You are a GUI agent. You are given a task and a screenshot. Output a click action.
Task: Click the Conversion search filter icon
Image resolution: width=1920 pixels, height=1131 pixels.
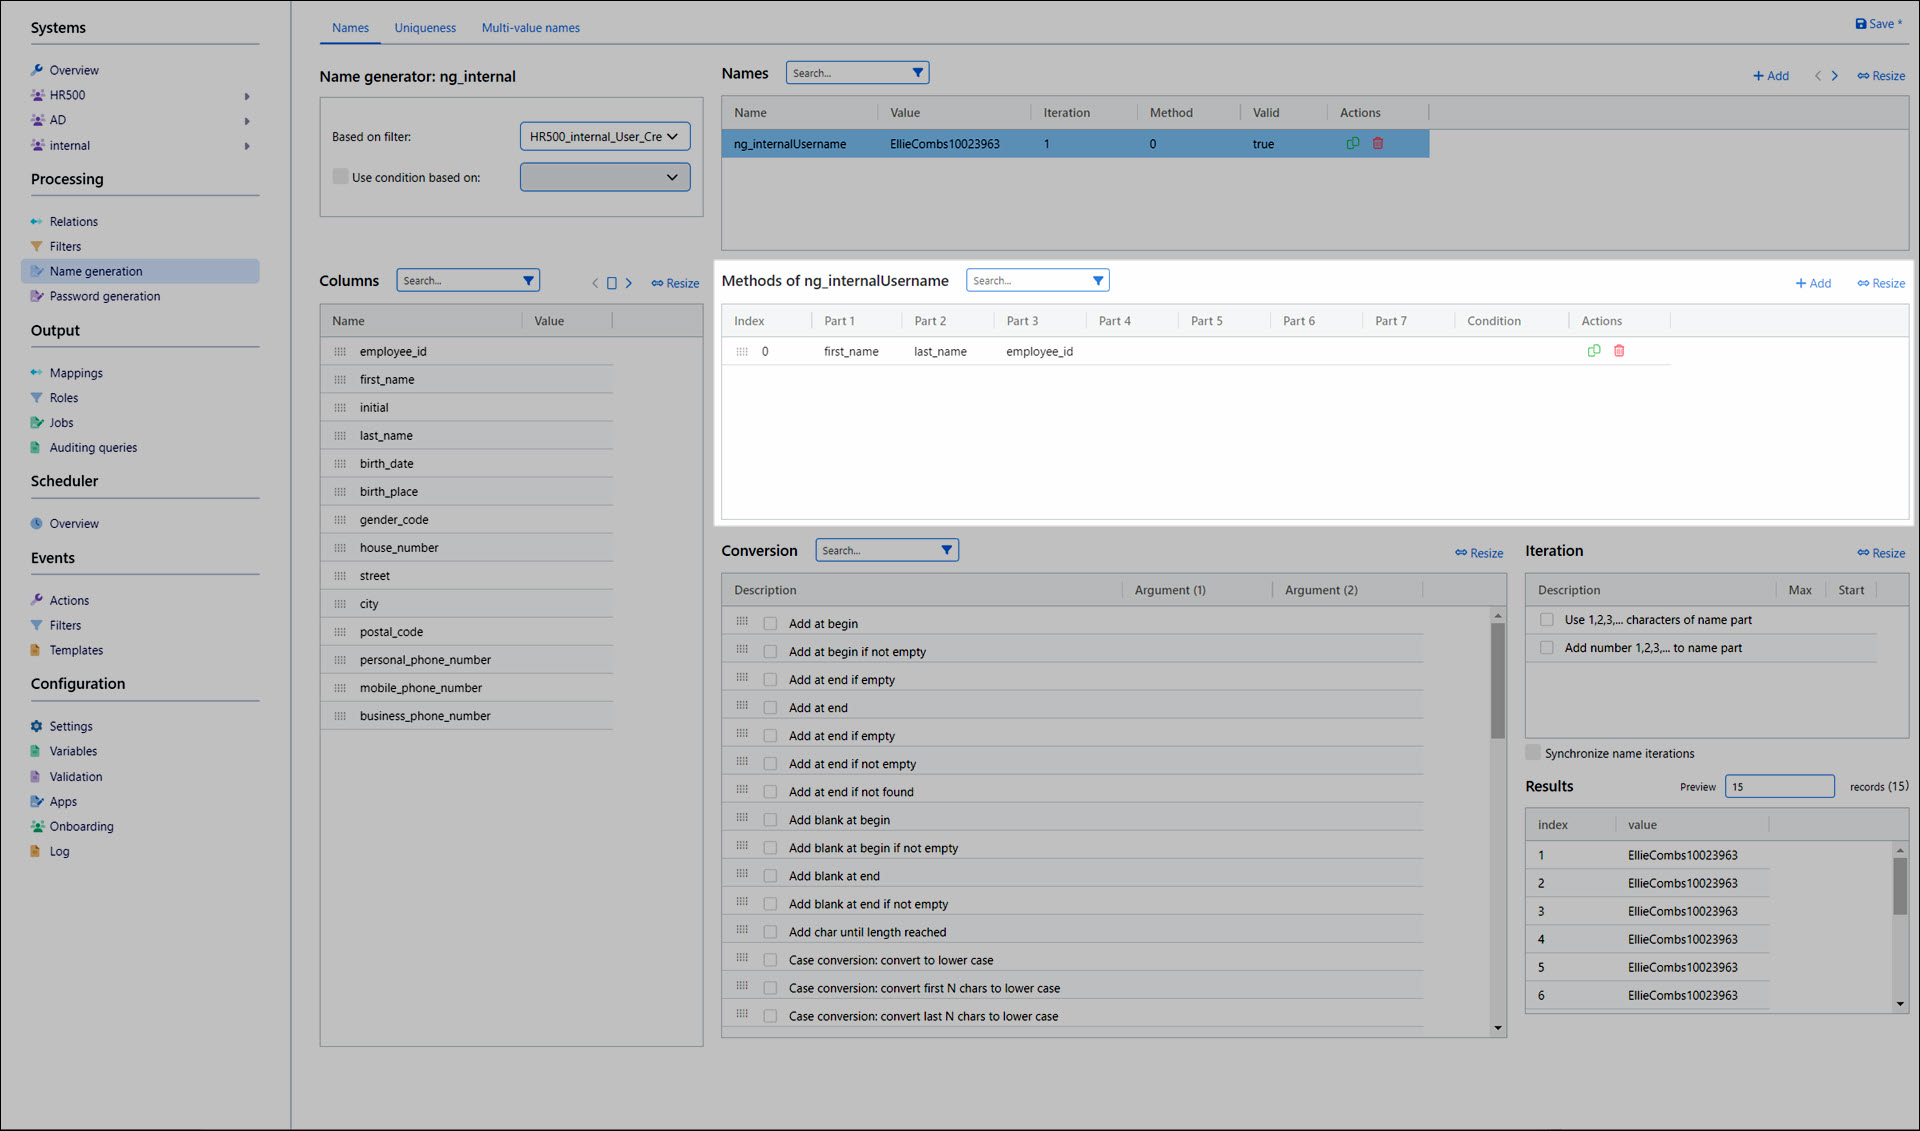click(946, 550)
